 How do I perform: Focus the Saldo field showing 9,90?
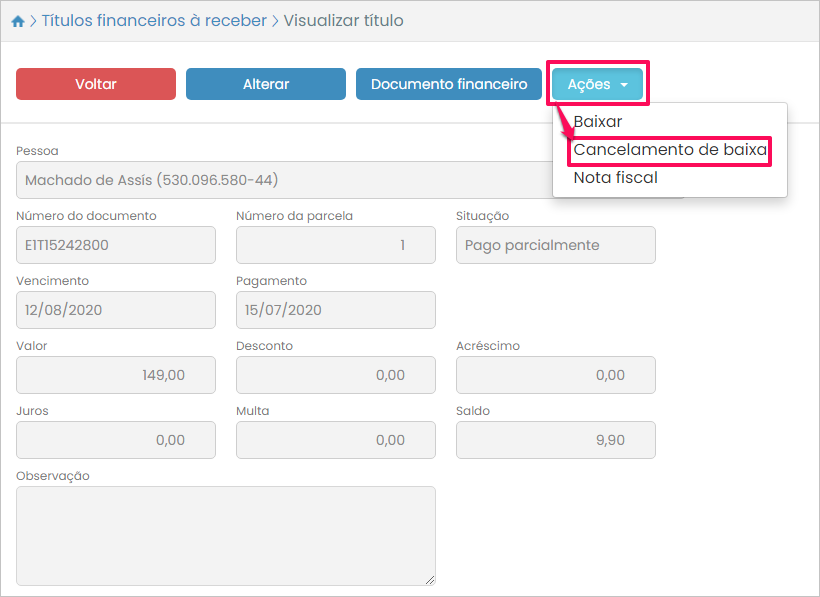tap(555, 440)
